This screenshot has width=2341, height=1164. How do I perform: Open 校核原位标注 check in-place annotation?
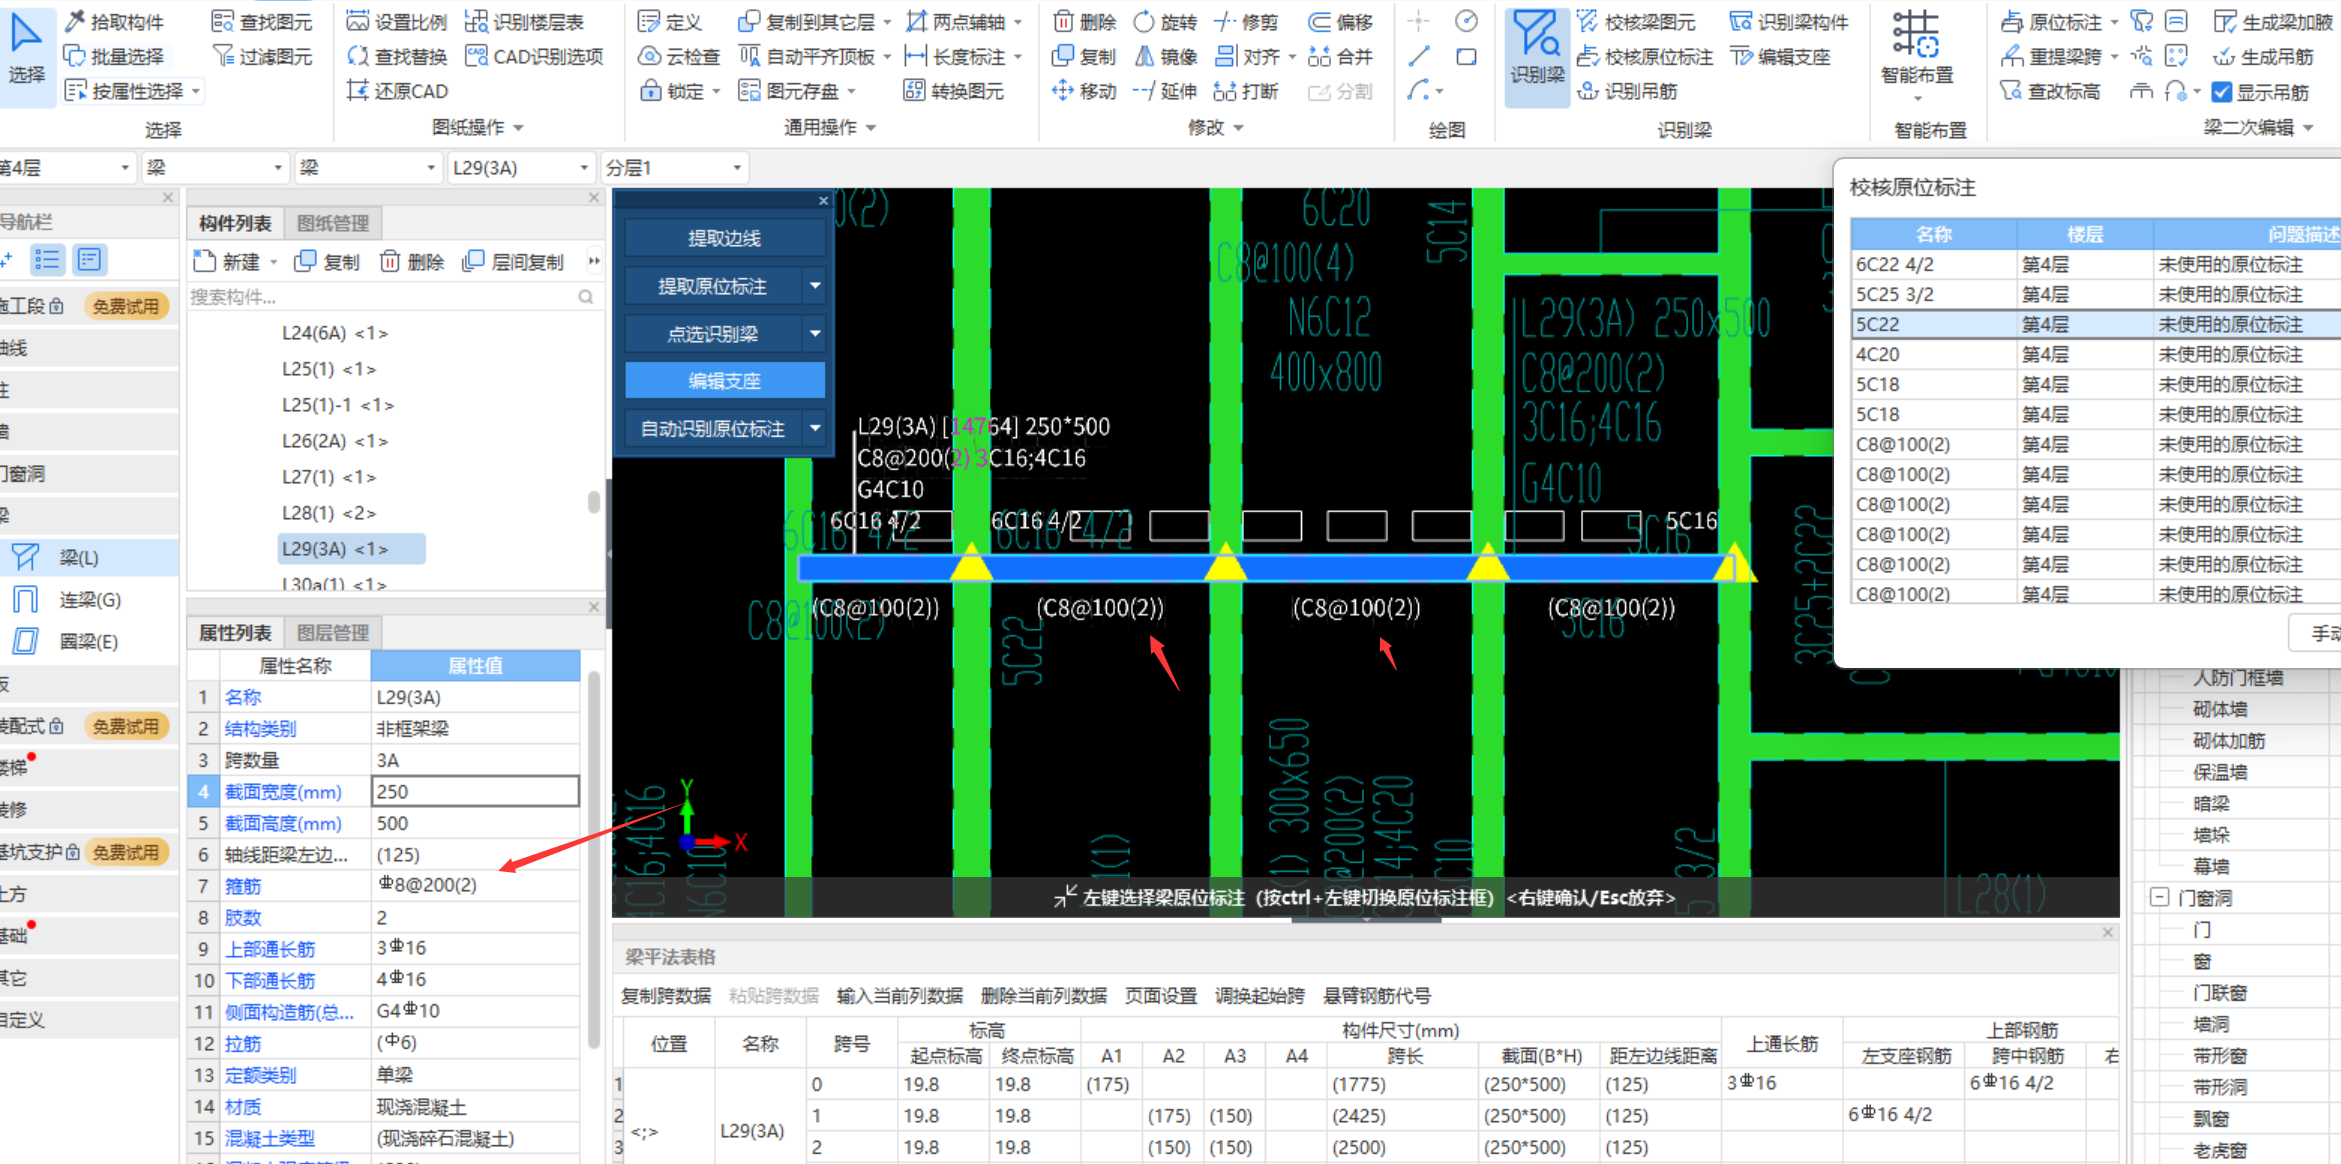pos(1645,56)
